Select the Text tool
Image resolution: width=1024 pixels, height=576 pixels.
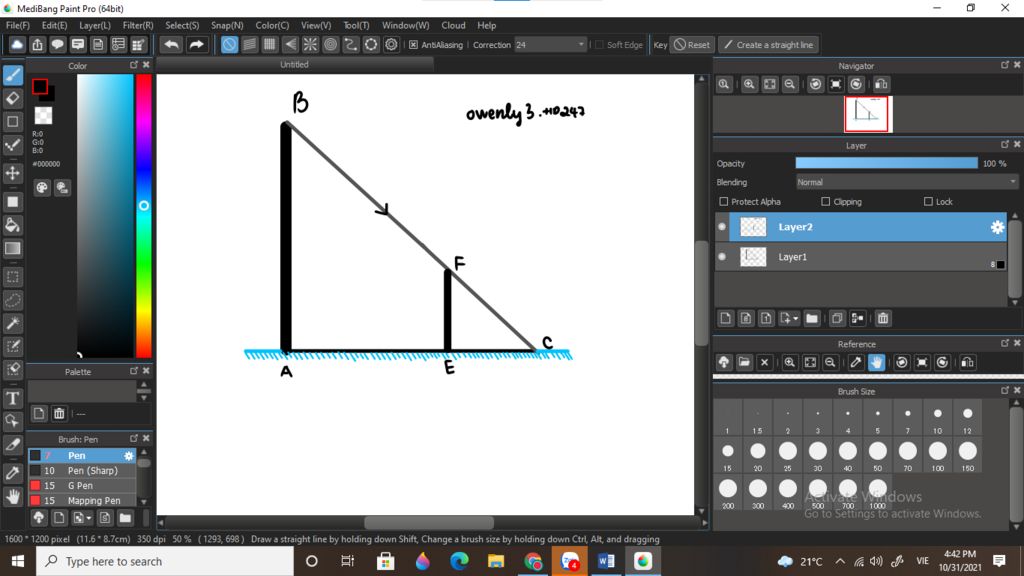click(13, 398)
